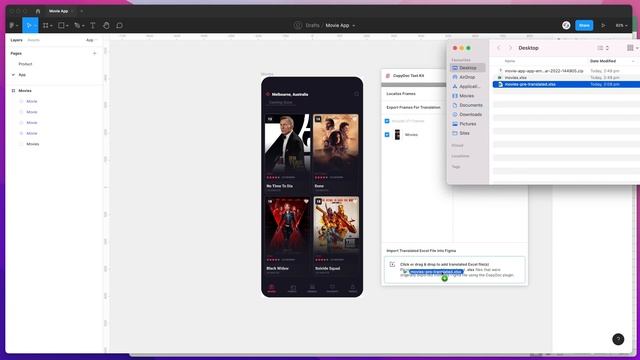This screenshot has width=640, height=360.
Task: Select the Movies frame layer
Action: [25, 91]
